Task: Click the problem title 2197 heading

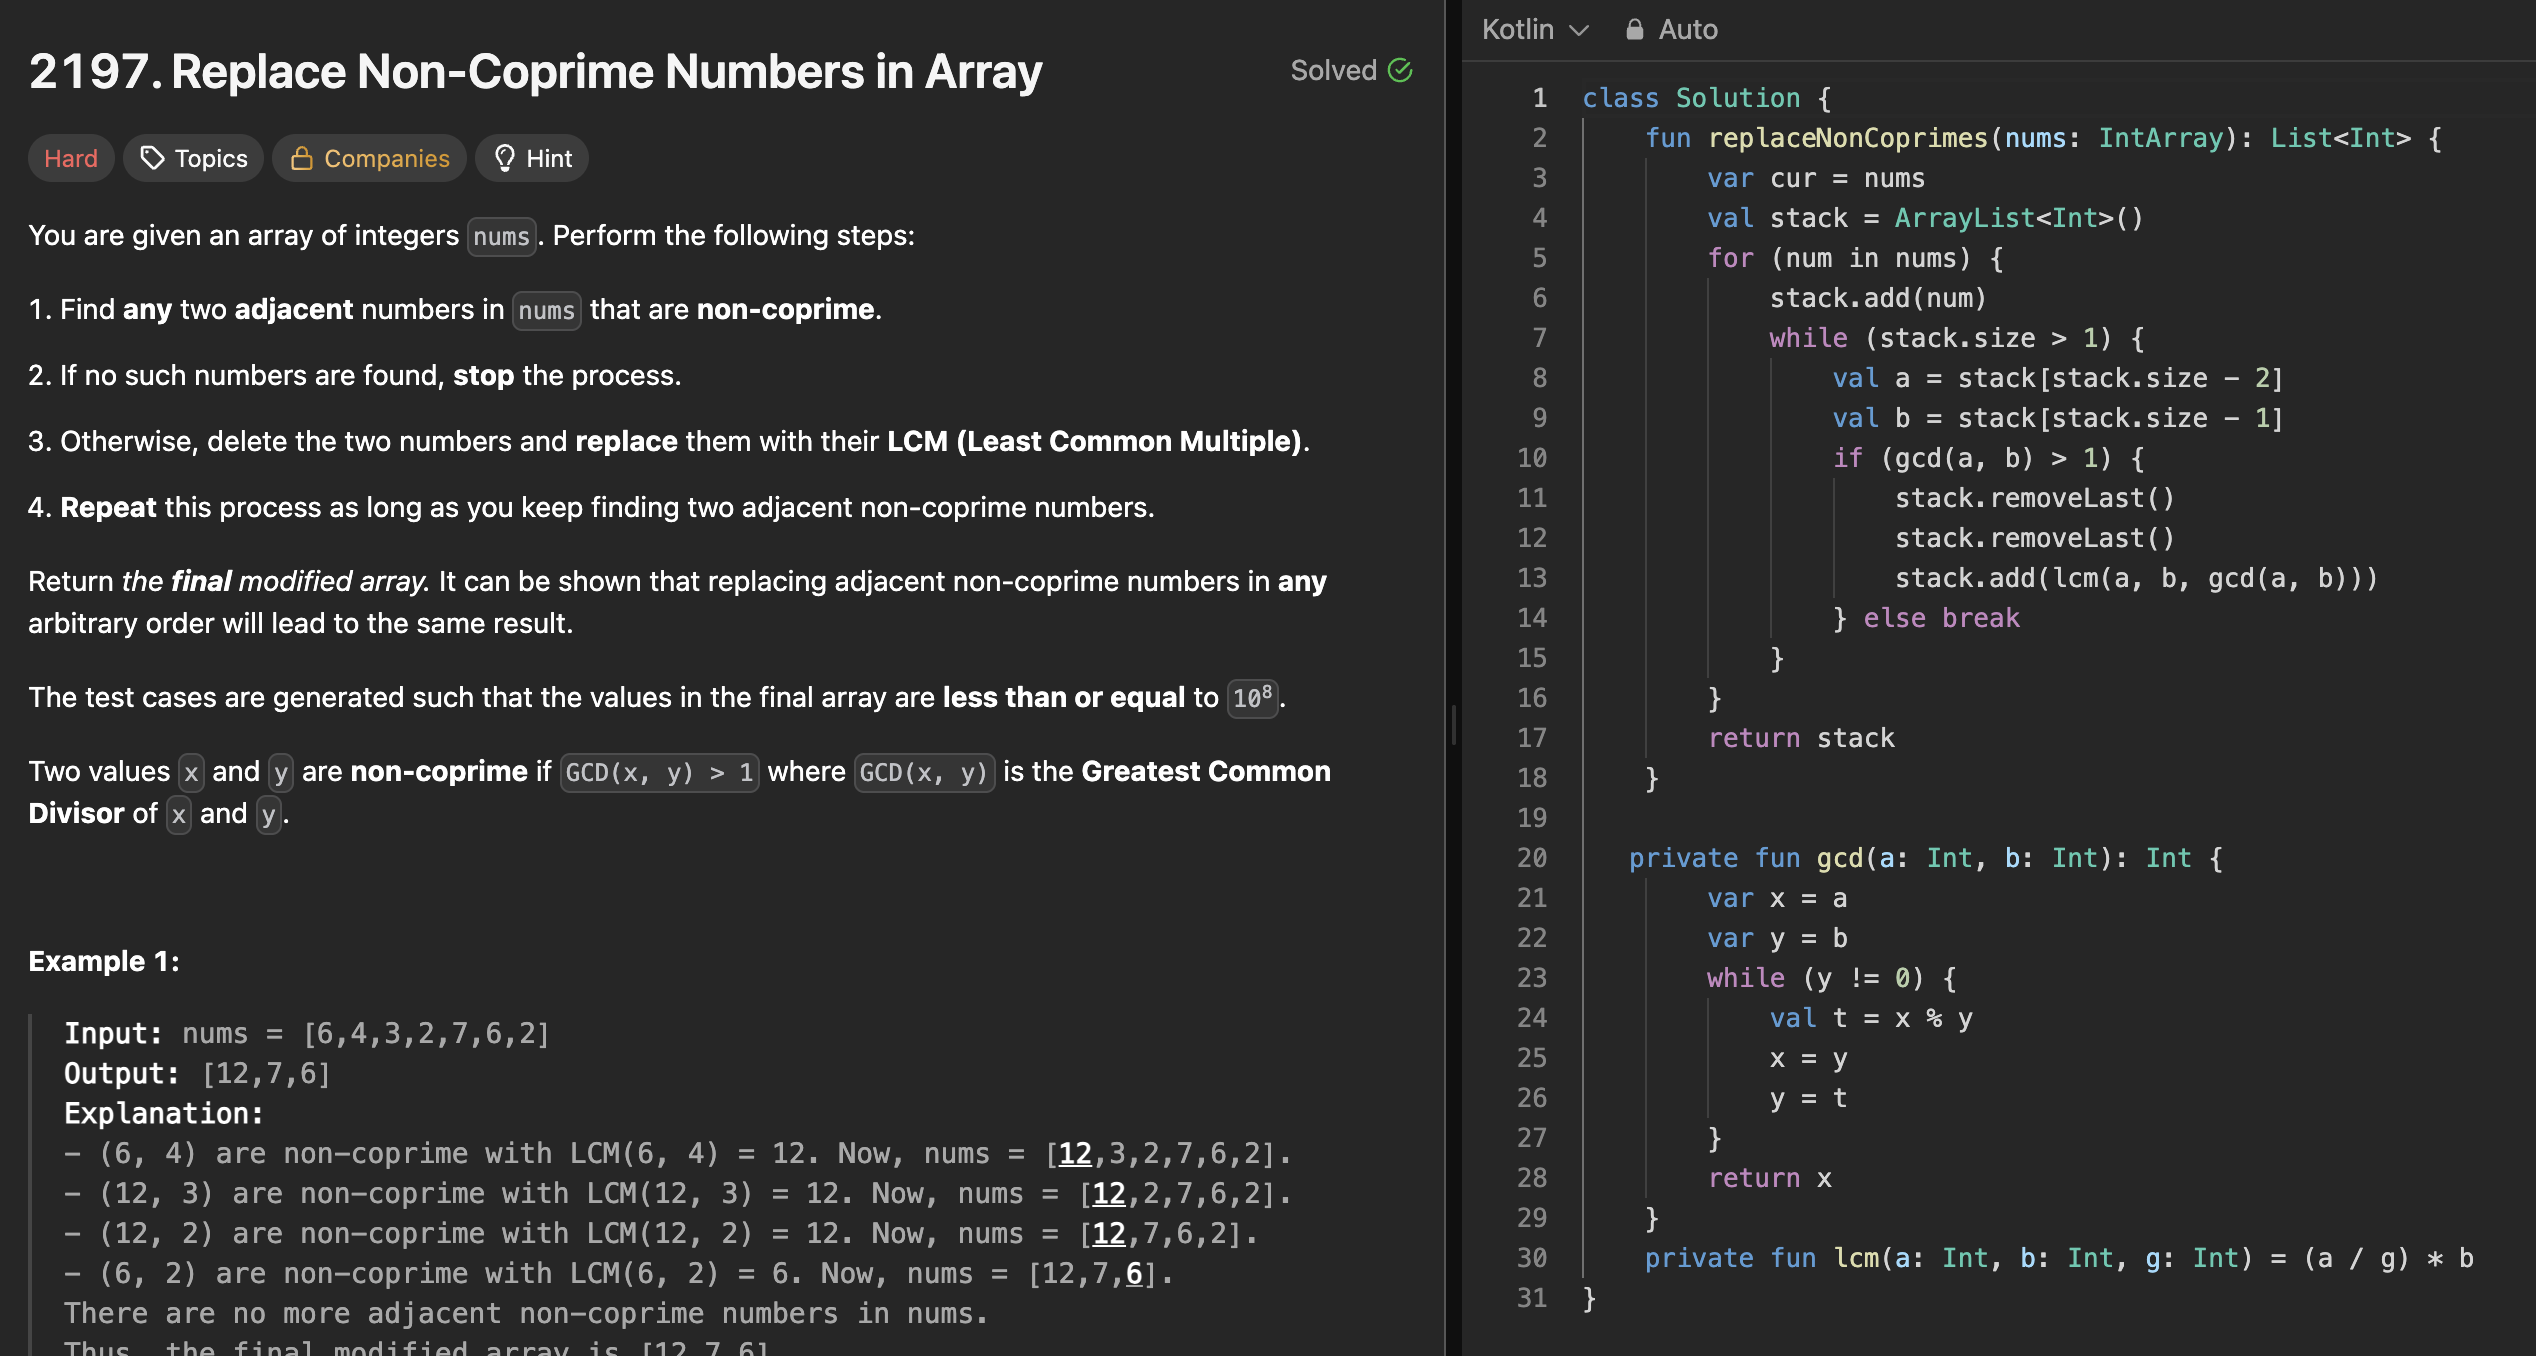Action: [535, 72]
